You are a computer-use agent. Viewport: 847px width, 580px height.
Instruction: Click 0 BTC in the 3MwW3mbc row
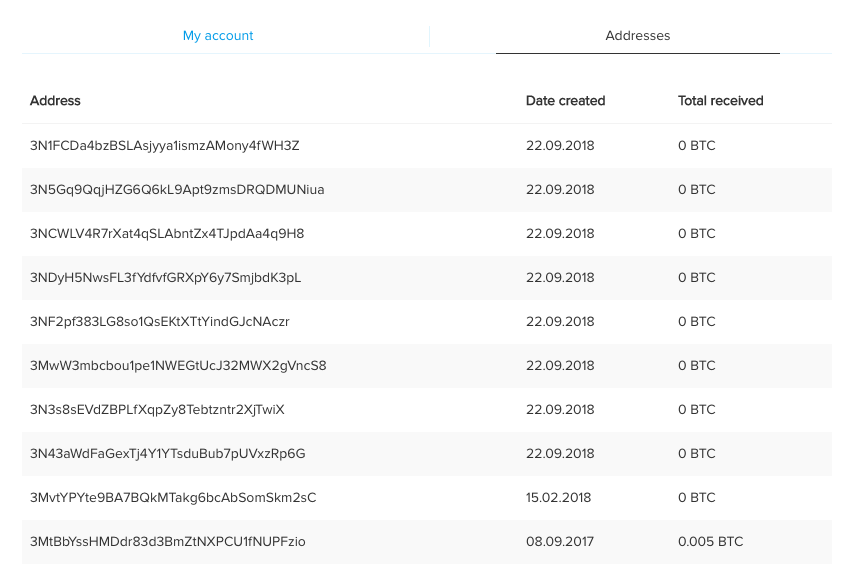pyautogui.click(x=696, y=366)
